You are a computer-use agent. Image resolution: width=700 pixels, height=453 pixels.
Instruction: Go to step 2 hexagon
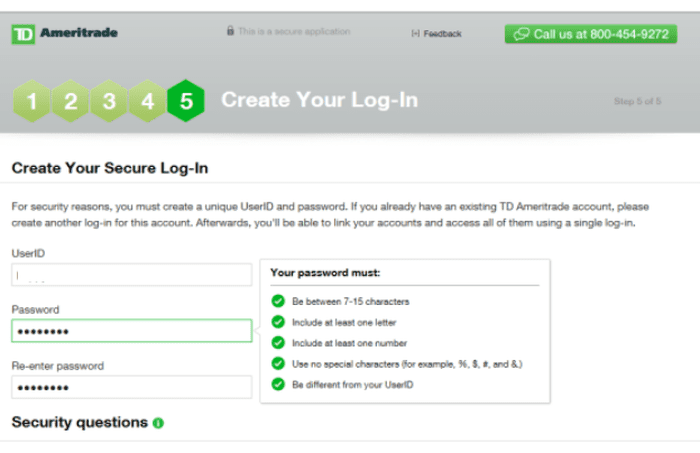click(x=71, y=101)
